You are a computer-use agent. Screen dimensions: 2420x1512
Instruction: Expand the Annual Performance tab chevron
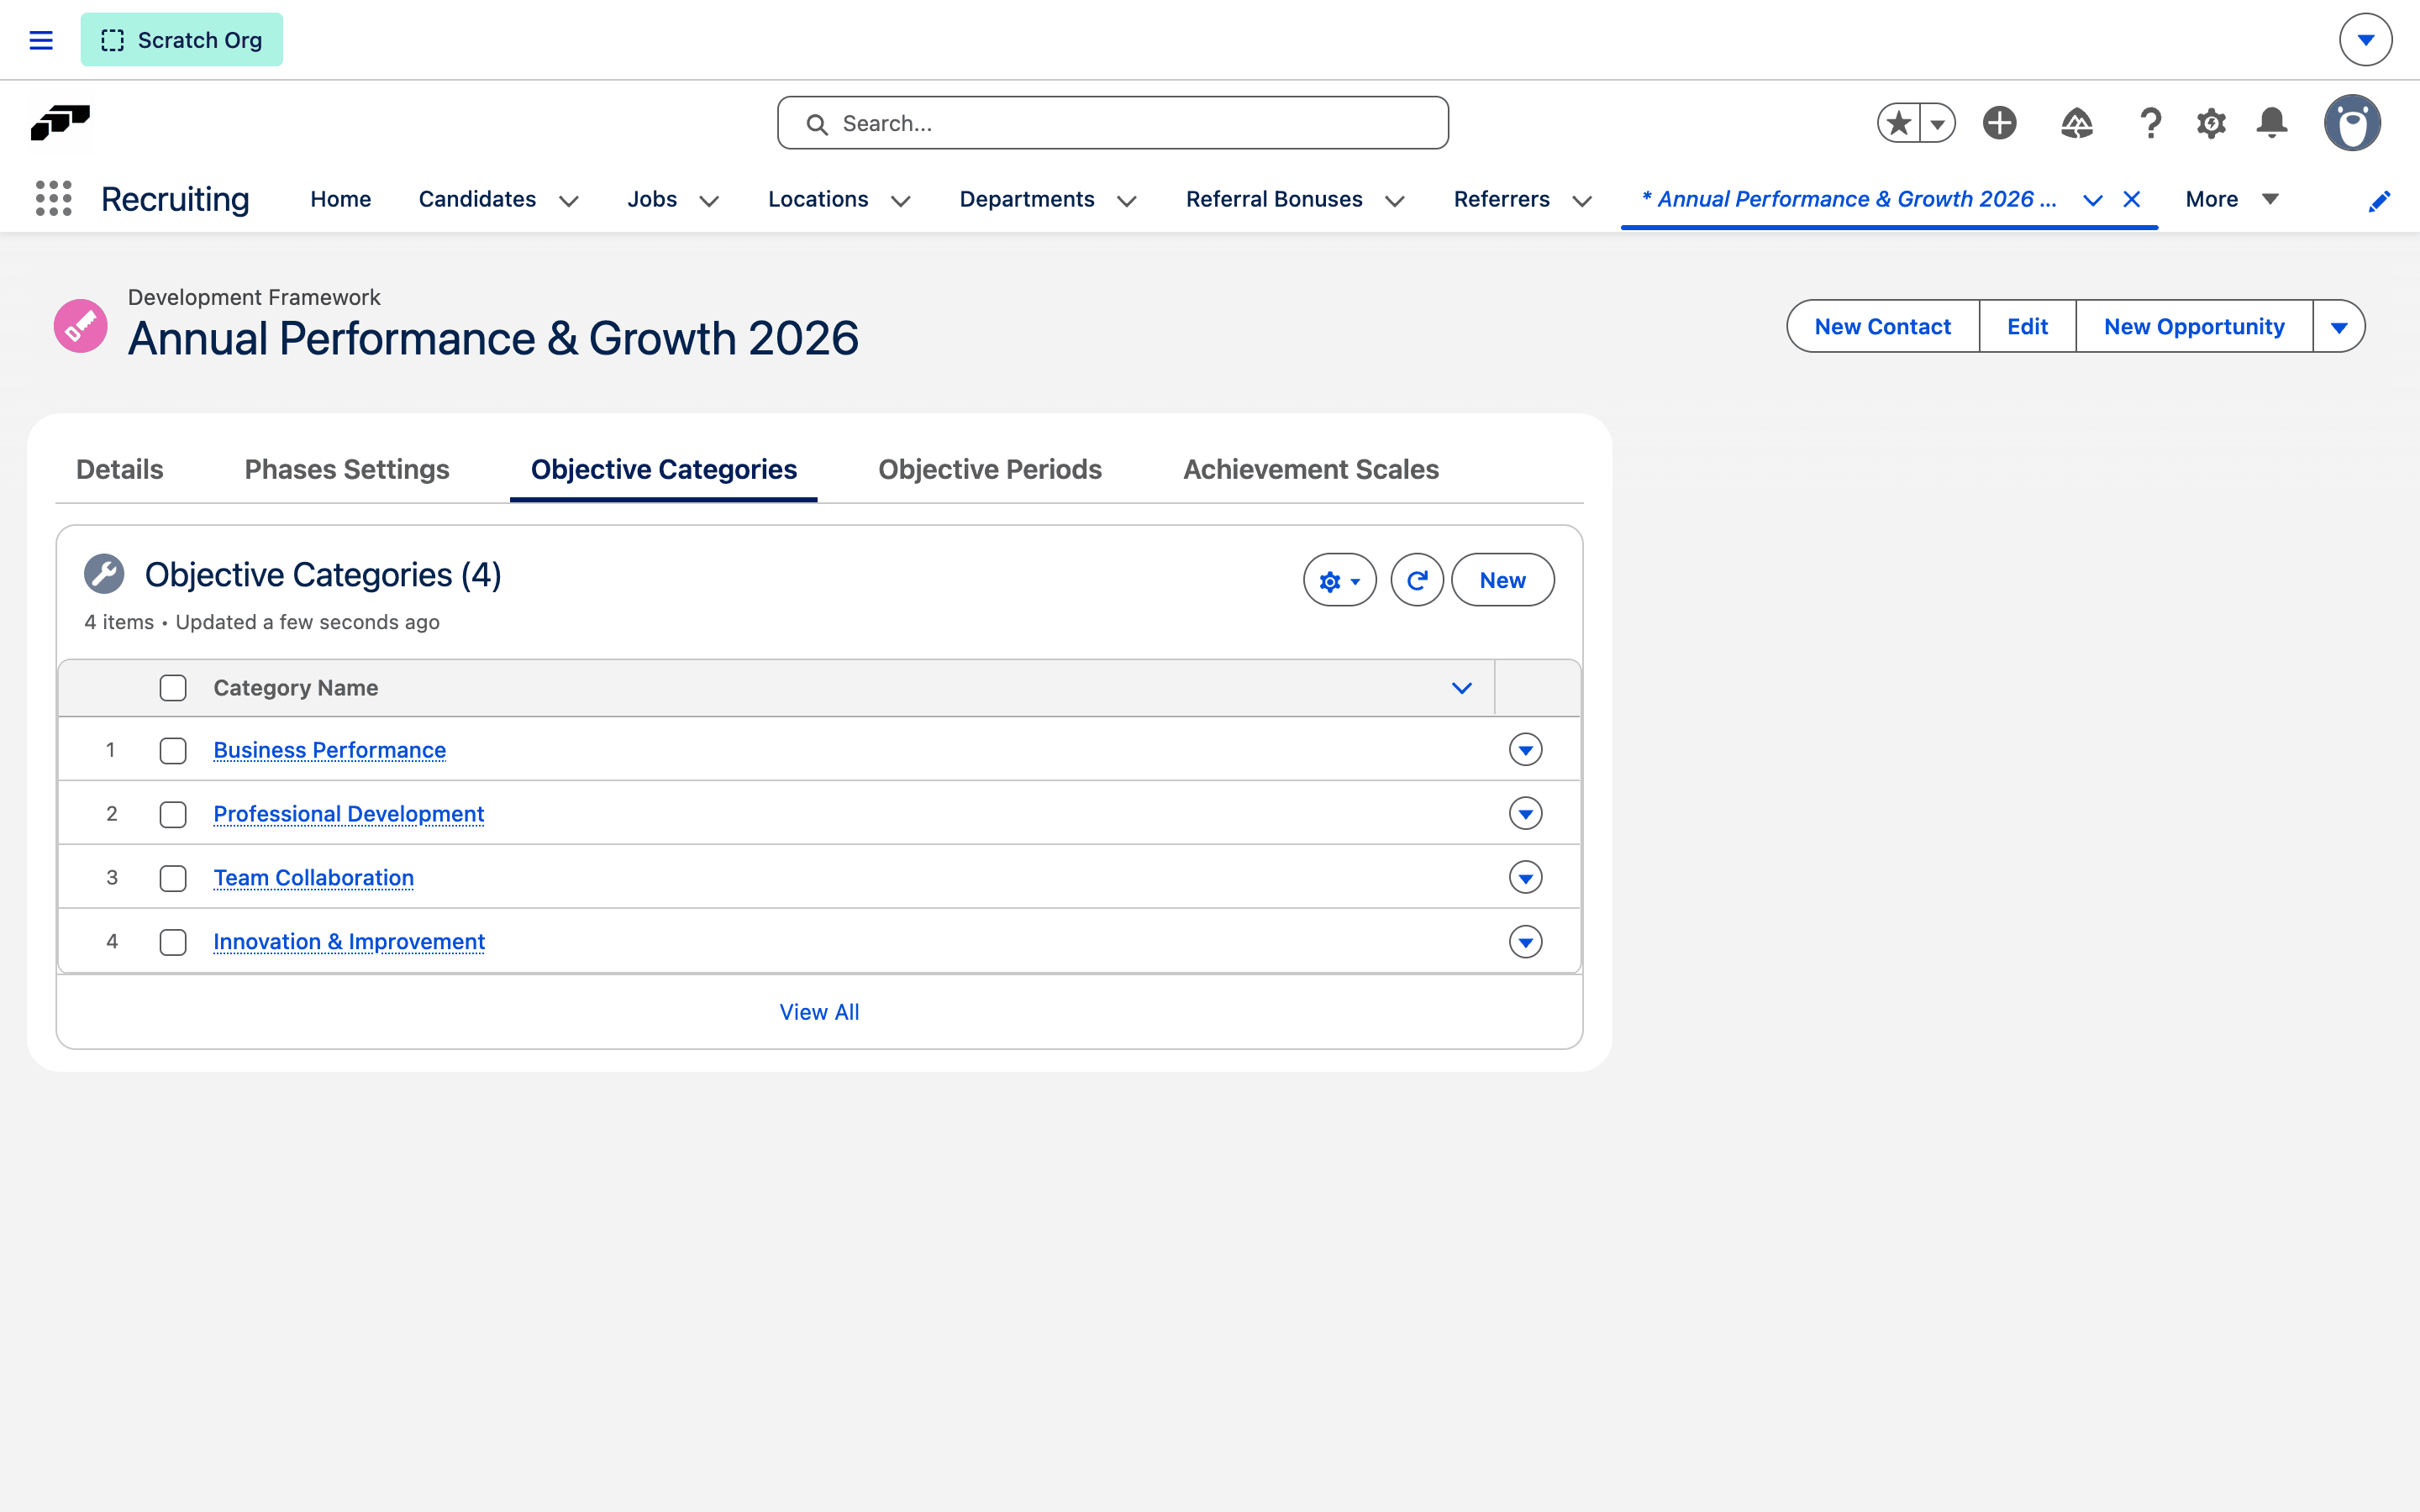pos(2092,200)
